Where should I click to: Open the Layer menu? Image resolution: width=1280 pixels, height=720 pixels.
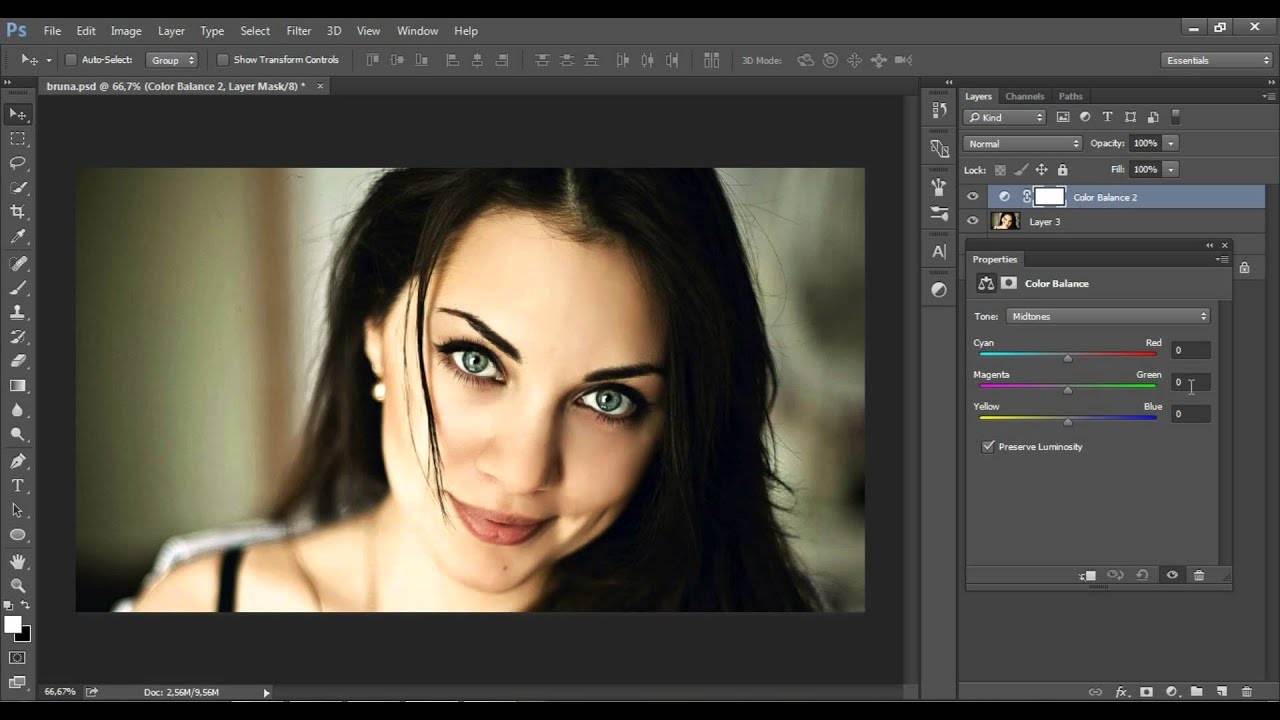click(171, 31)
